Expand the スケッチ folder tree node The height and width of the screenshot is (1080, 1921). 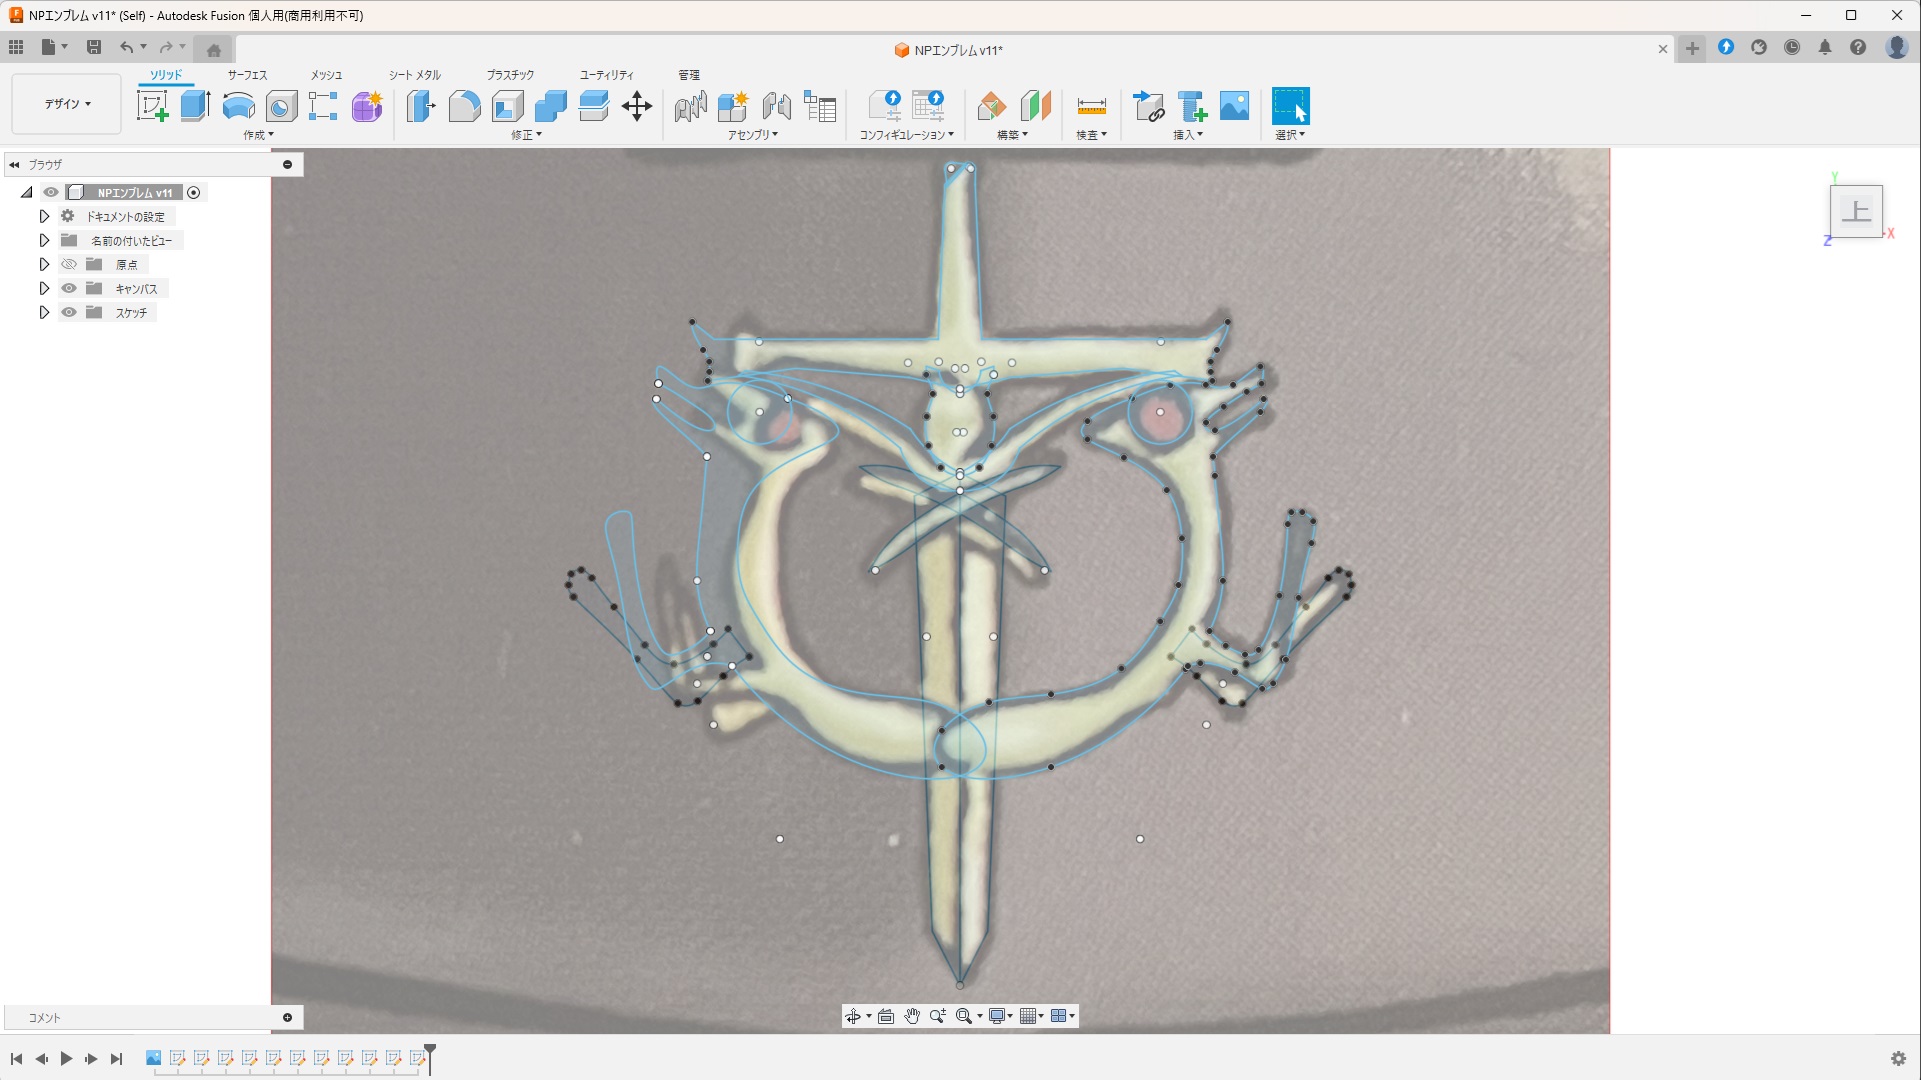click(x=44, y=313)
